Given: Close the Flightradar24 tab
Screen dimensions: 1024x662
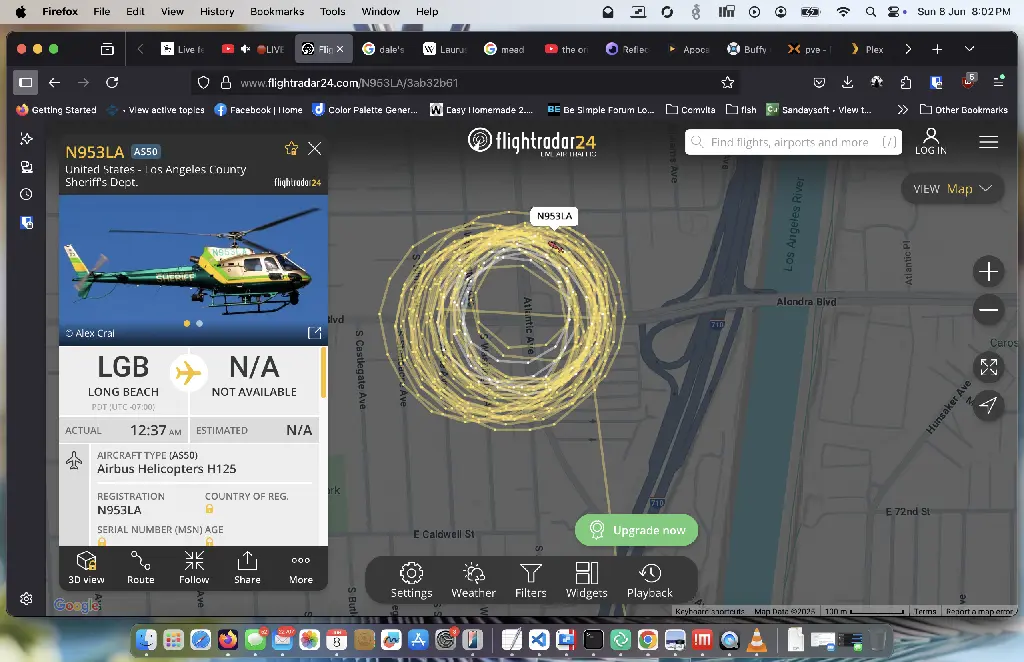Looking at the screenshot, I should pyautogui.click(x=340, y=49).
